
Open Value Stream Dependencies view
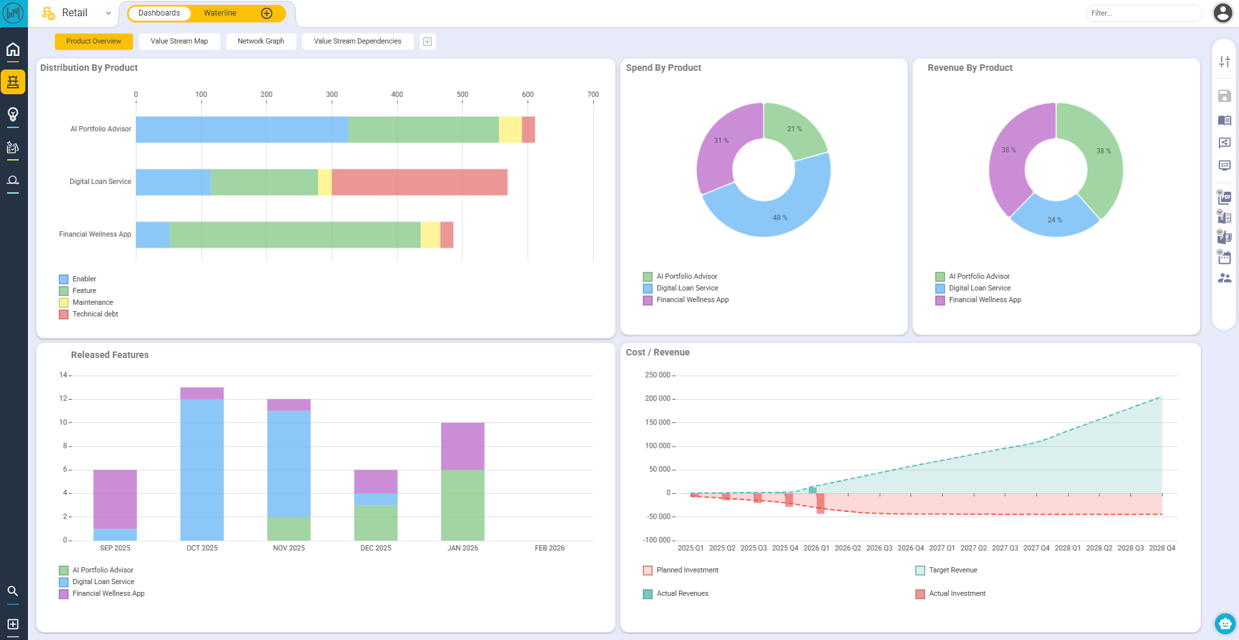pos(357,41)
